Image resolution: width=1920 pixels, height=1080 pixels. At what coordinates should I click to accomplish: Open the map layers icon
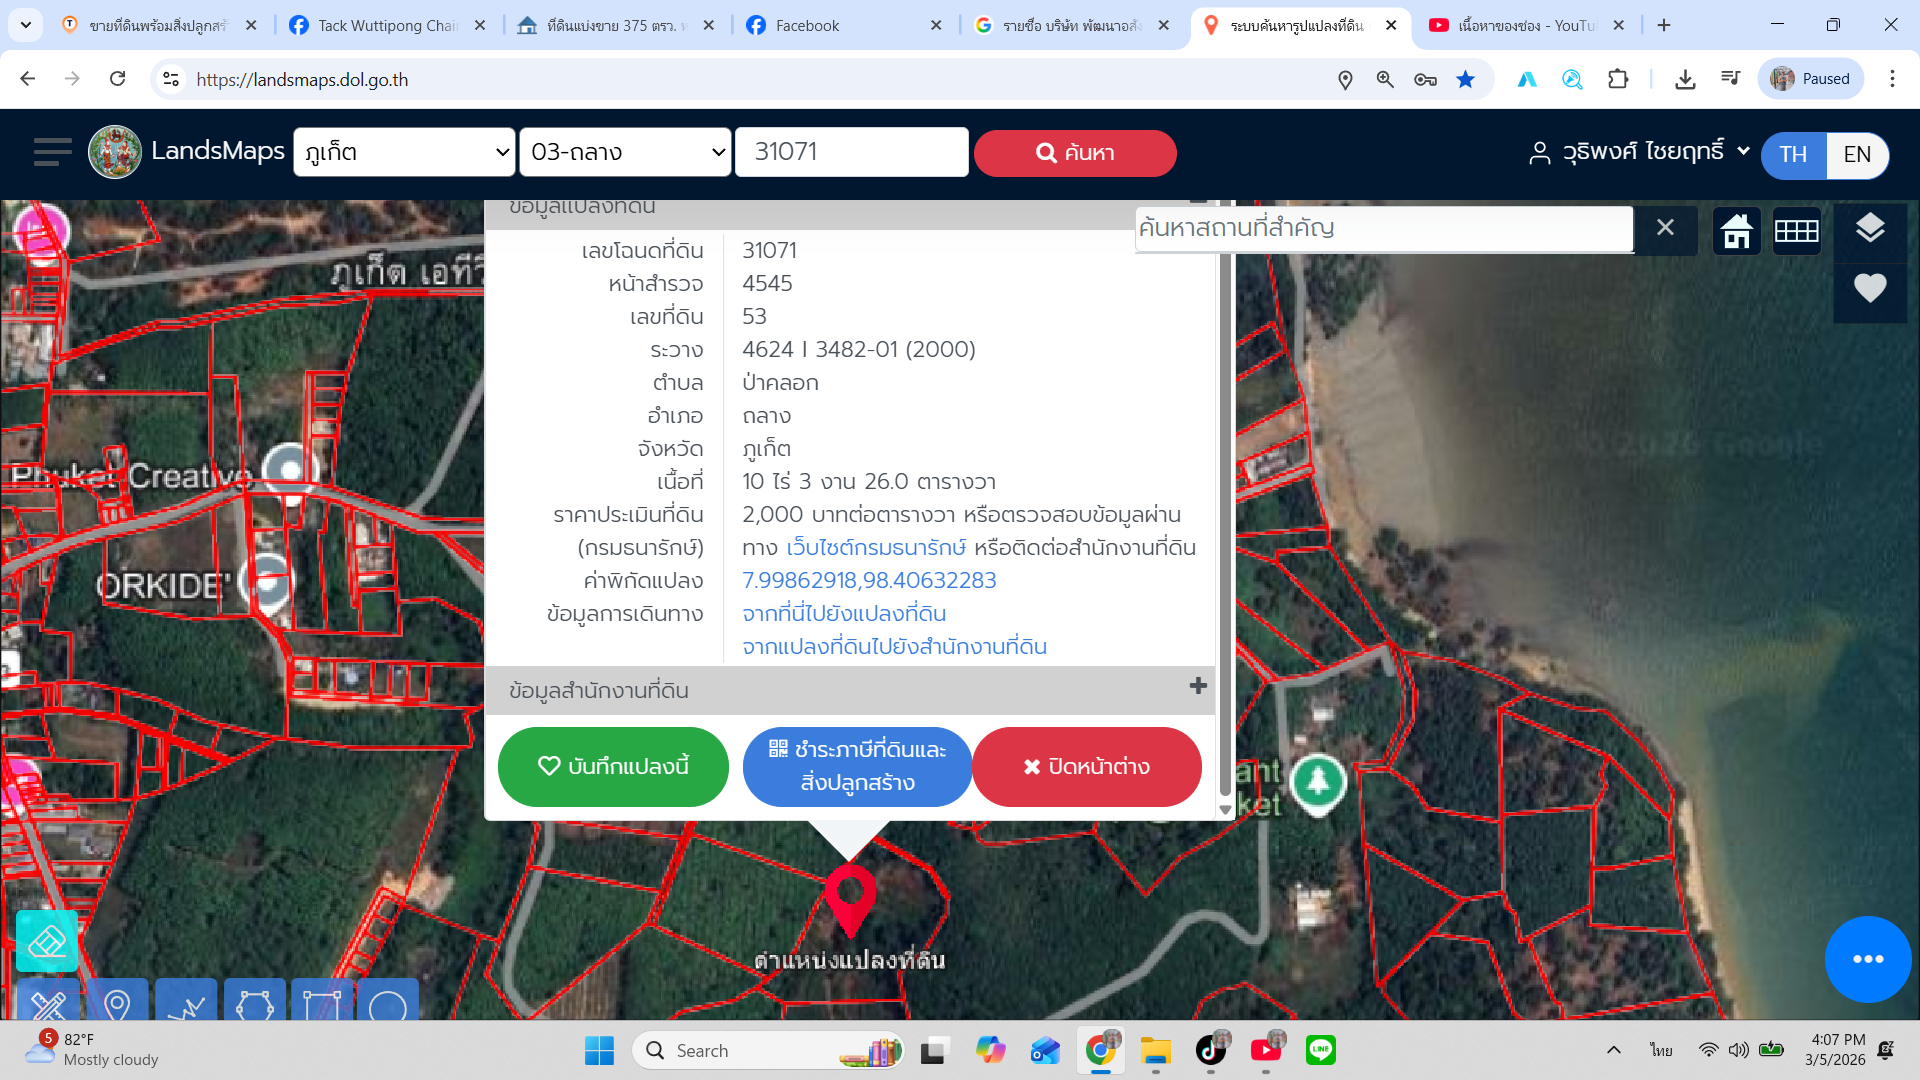[1870, 229]
